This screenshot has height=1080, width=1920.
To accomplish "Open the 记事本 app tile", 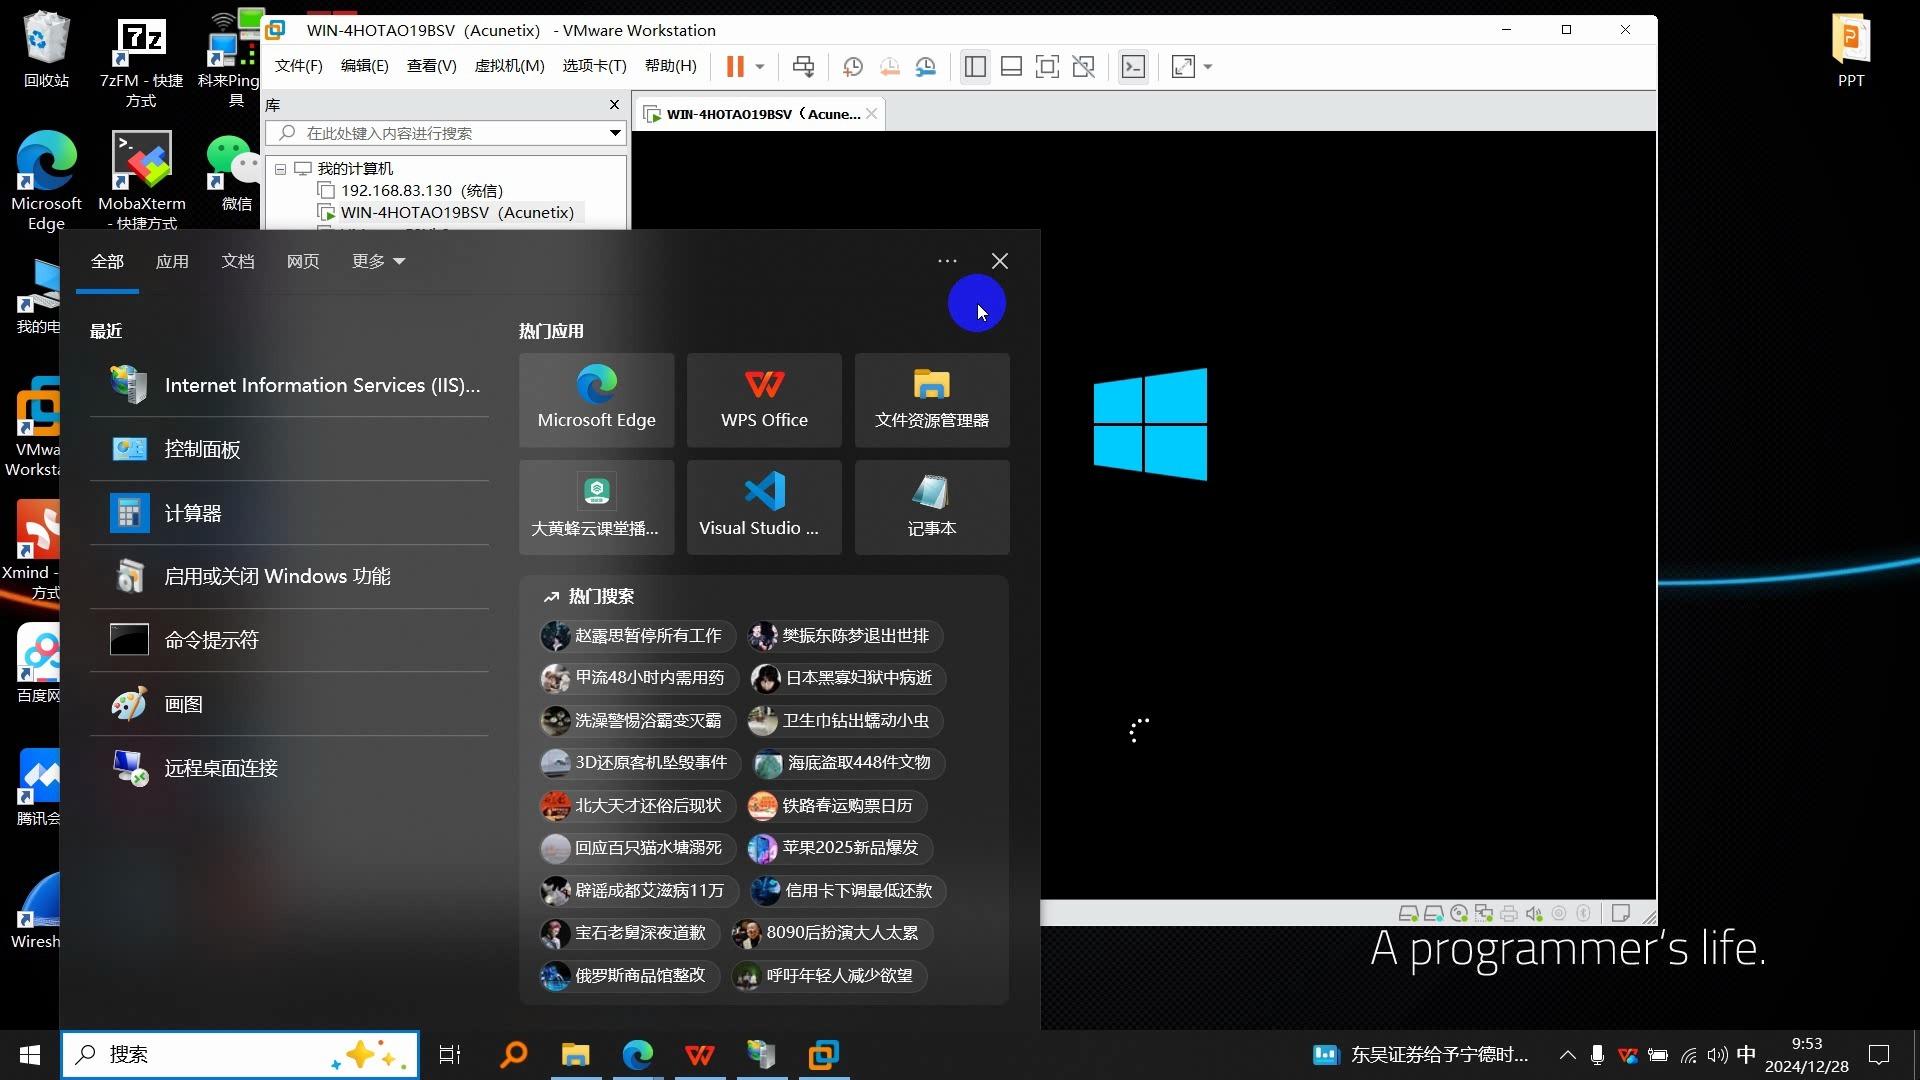I will pyautogui.click(x=932, y=508).
